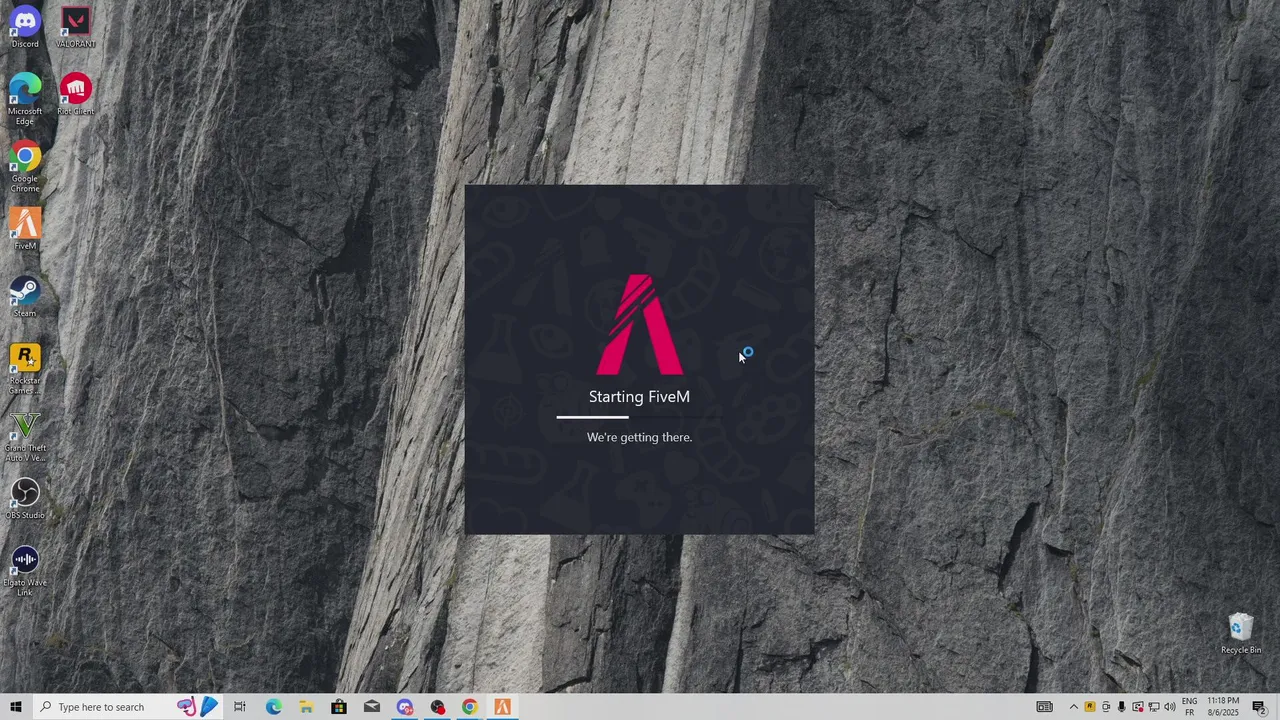This screenshot has width=1280, height=720.
Task: Click the FiveM logo in the splash window
Action: coord(640,324)
